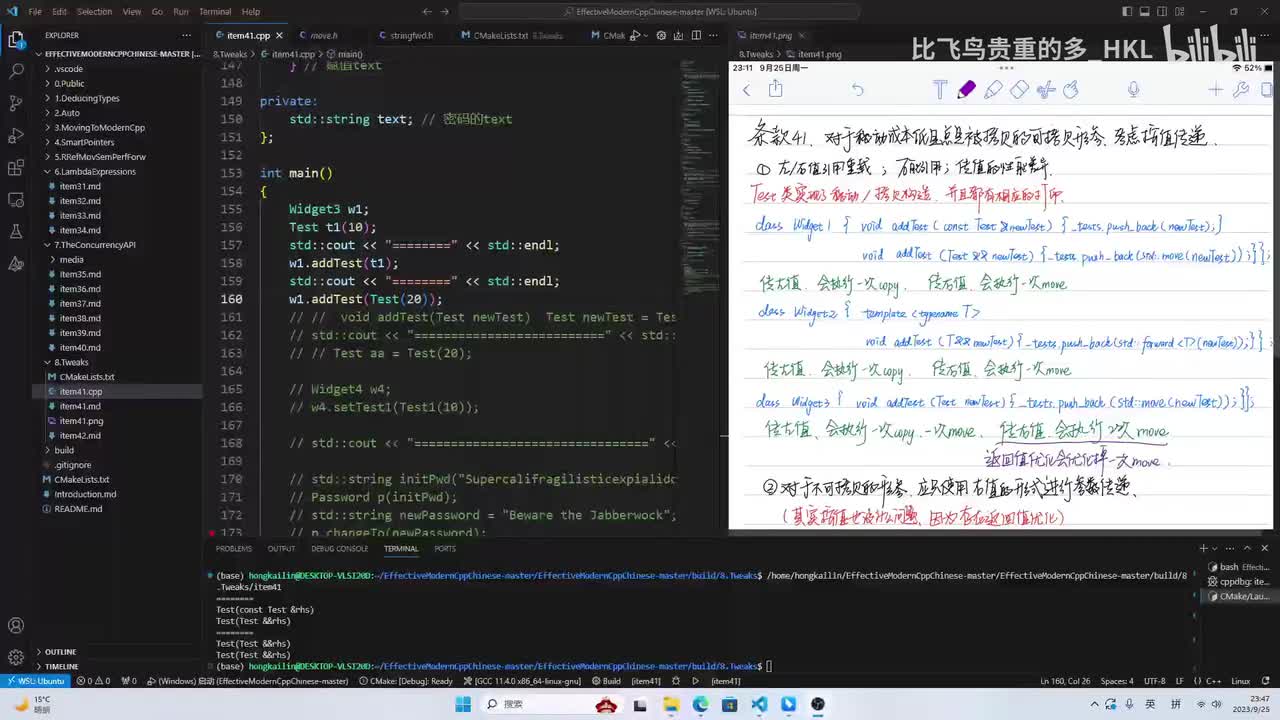The height and width of the screenshot is (720, 1280).
Task: Expand the TIMELINE section
Action: 61,666
